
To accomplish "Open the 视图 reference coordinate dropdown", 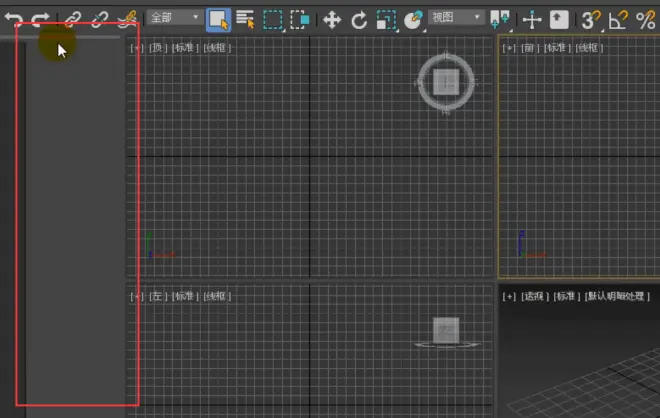I will 455,18.
